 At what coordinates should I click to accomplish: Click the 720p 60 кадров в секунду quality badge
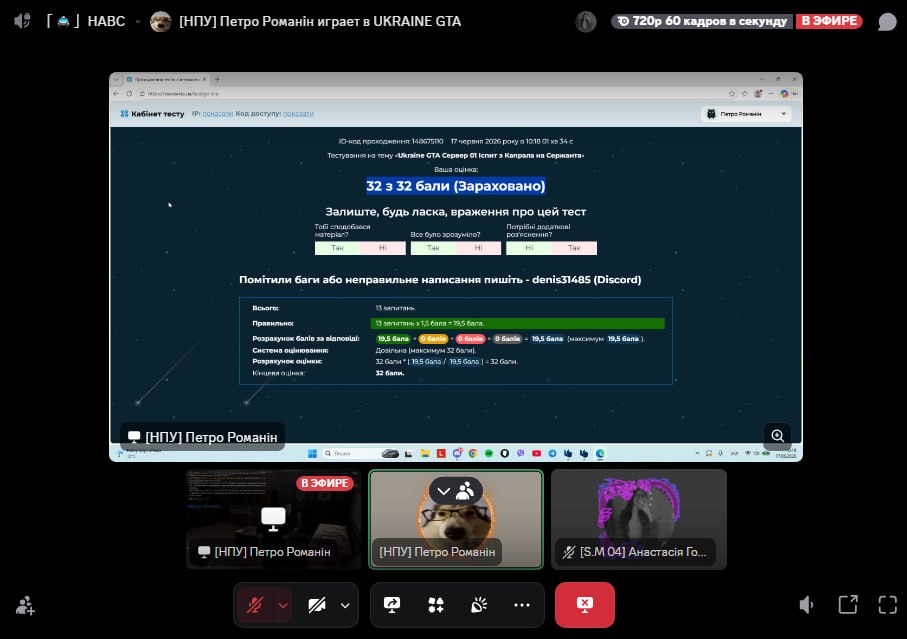tap(702, 21)
